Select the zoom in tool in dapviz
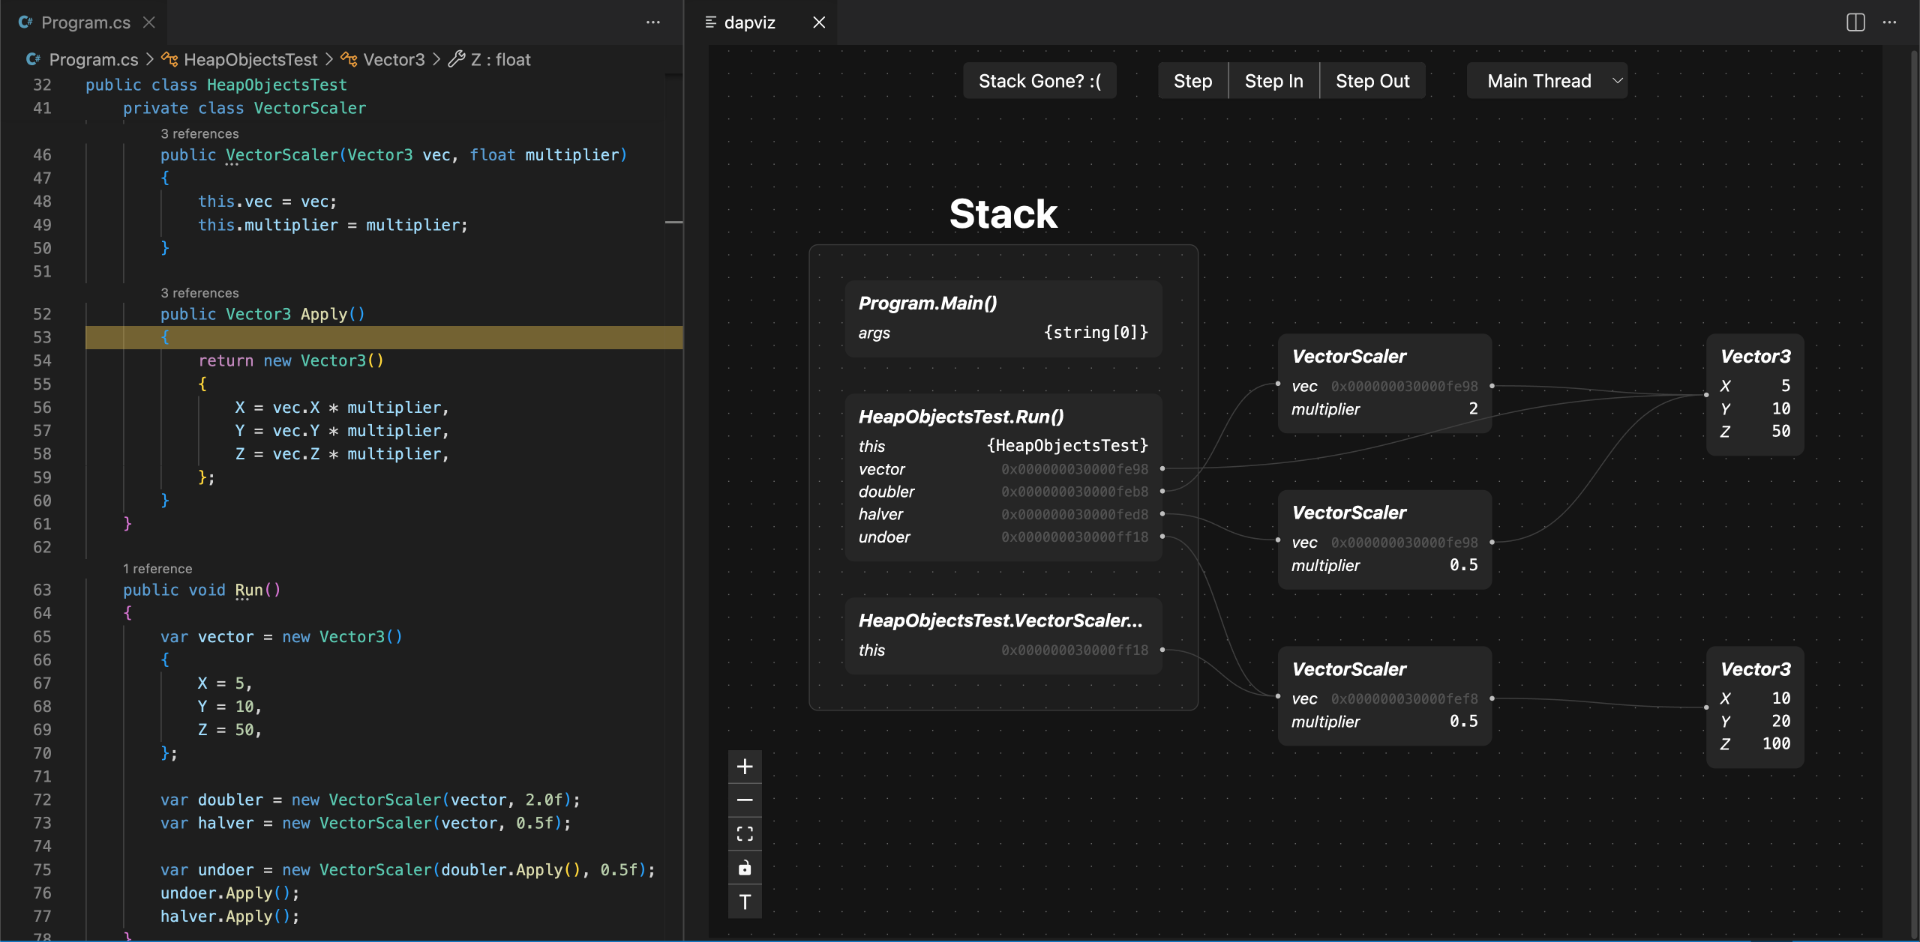Image resolution: width=1920 pixels, height=942 pixels. 745,766
